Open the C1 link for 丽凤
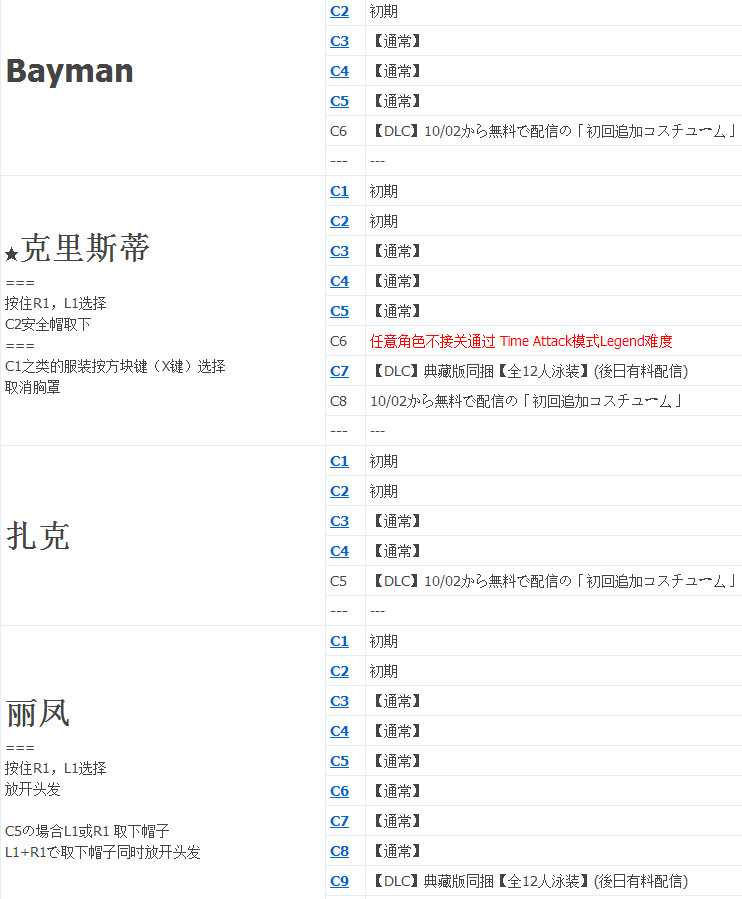Viewport: 742px width, 899px height. point(339,641)
